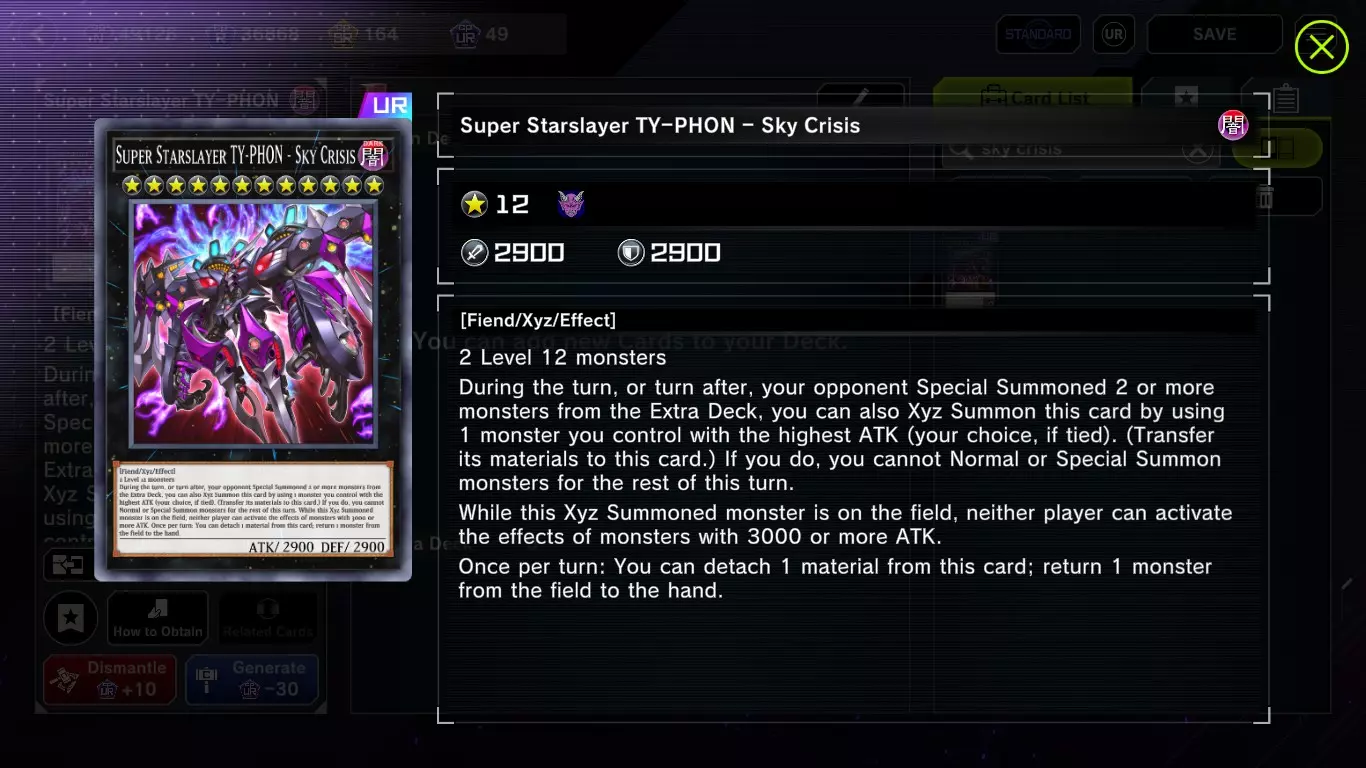Image resolution: width=1366 pixels, height=768 pixels.
Task: Click the STANDARD regulation filter
Action: 1038,34
